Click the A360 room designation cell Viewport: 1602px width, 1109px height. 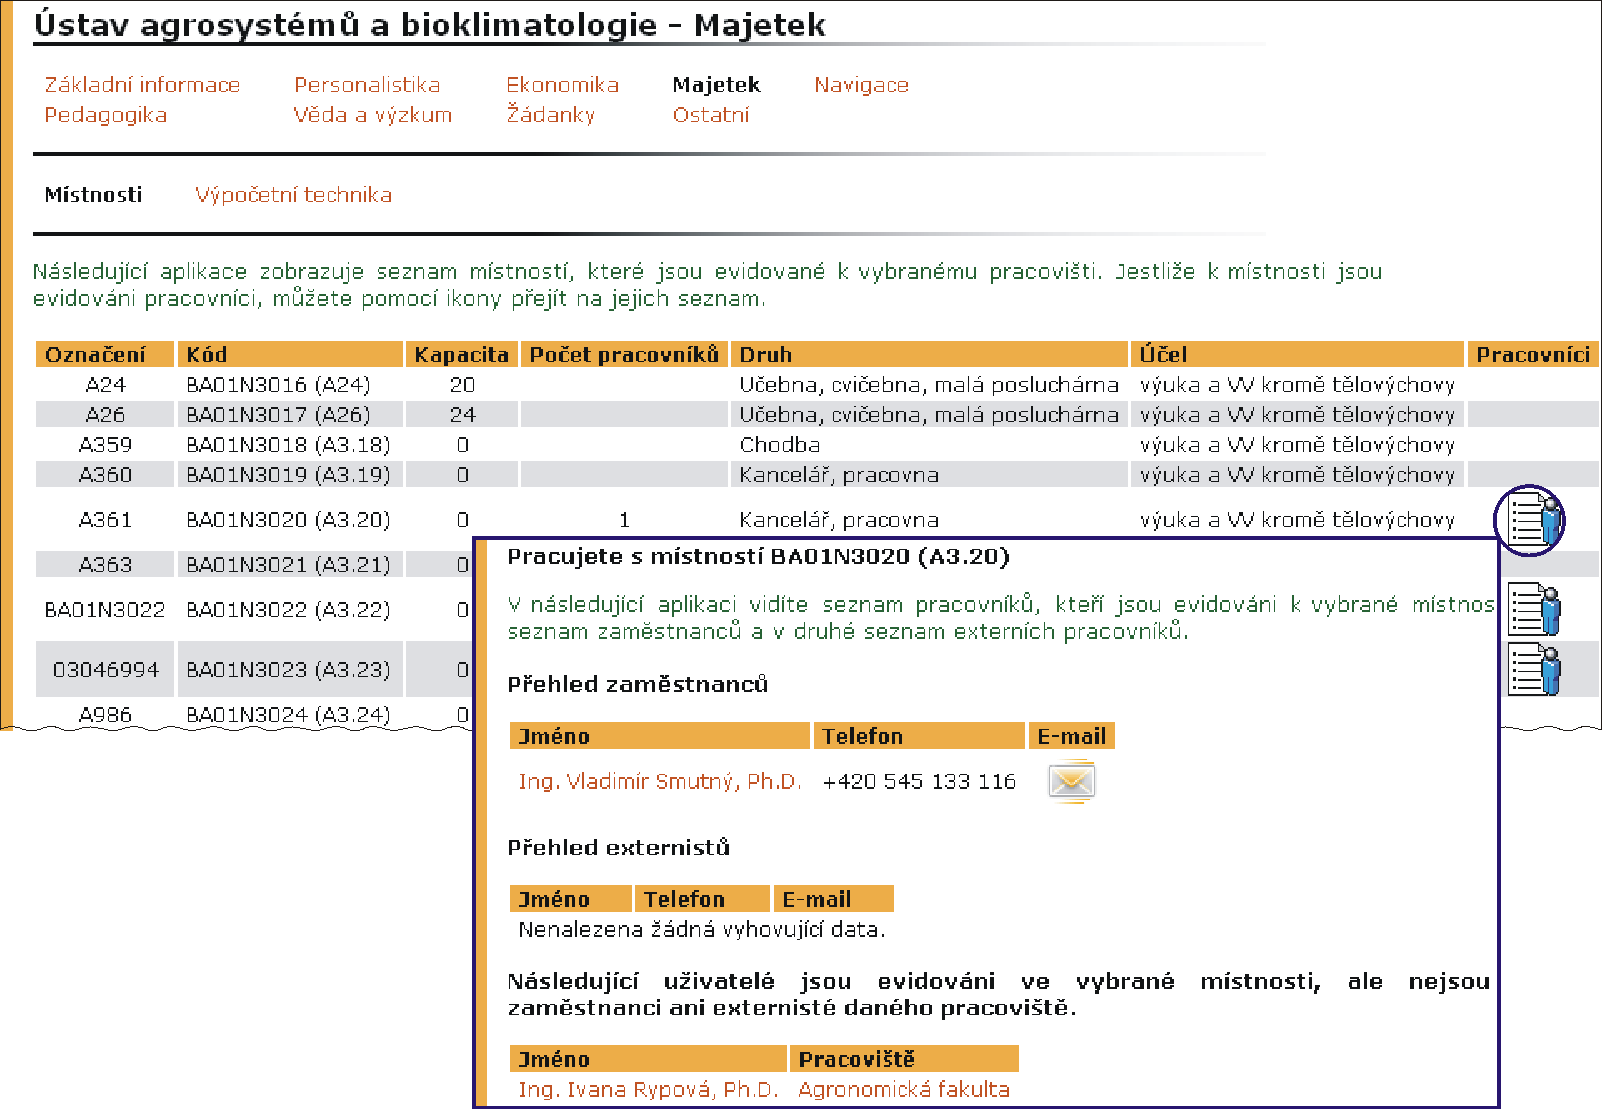[x=105, y=475]
